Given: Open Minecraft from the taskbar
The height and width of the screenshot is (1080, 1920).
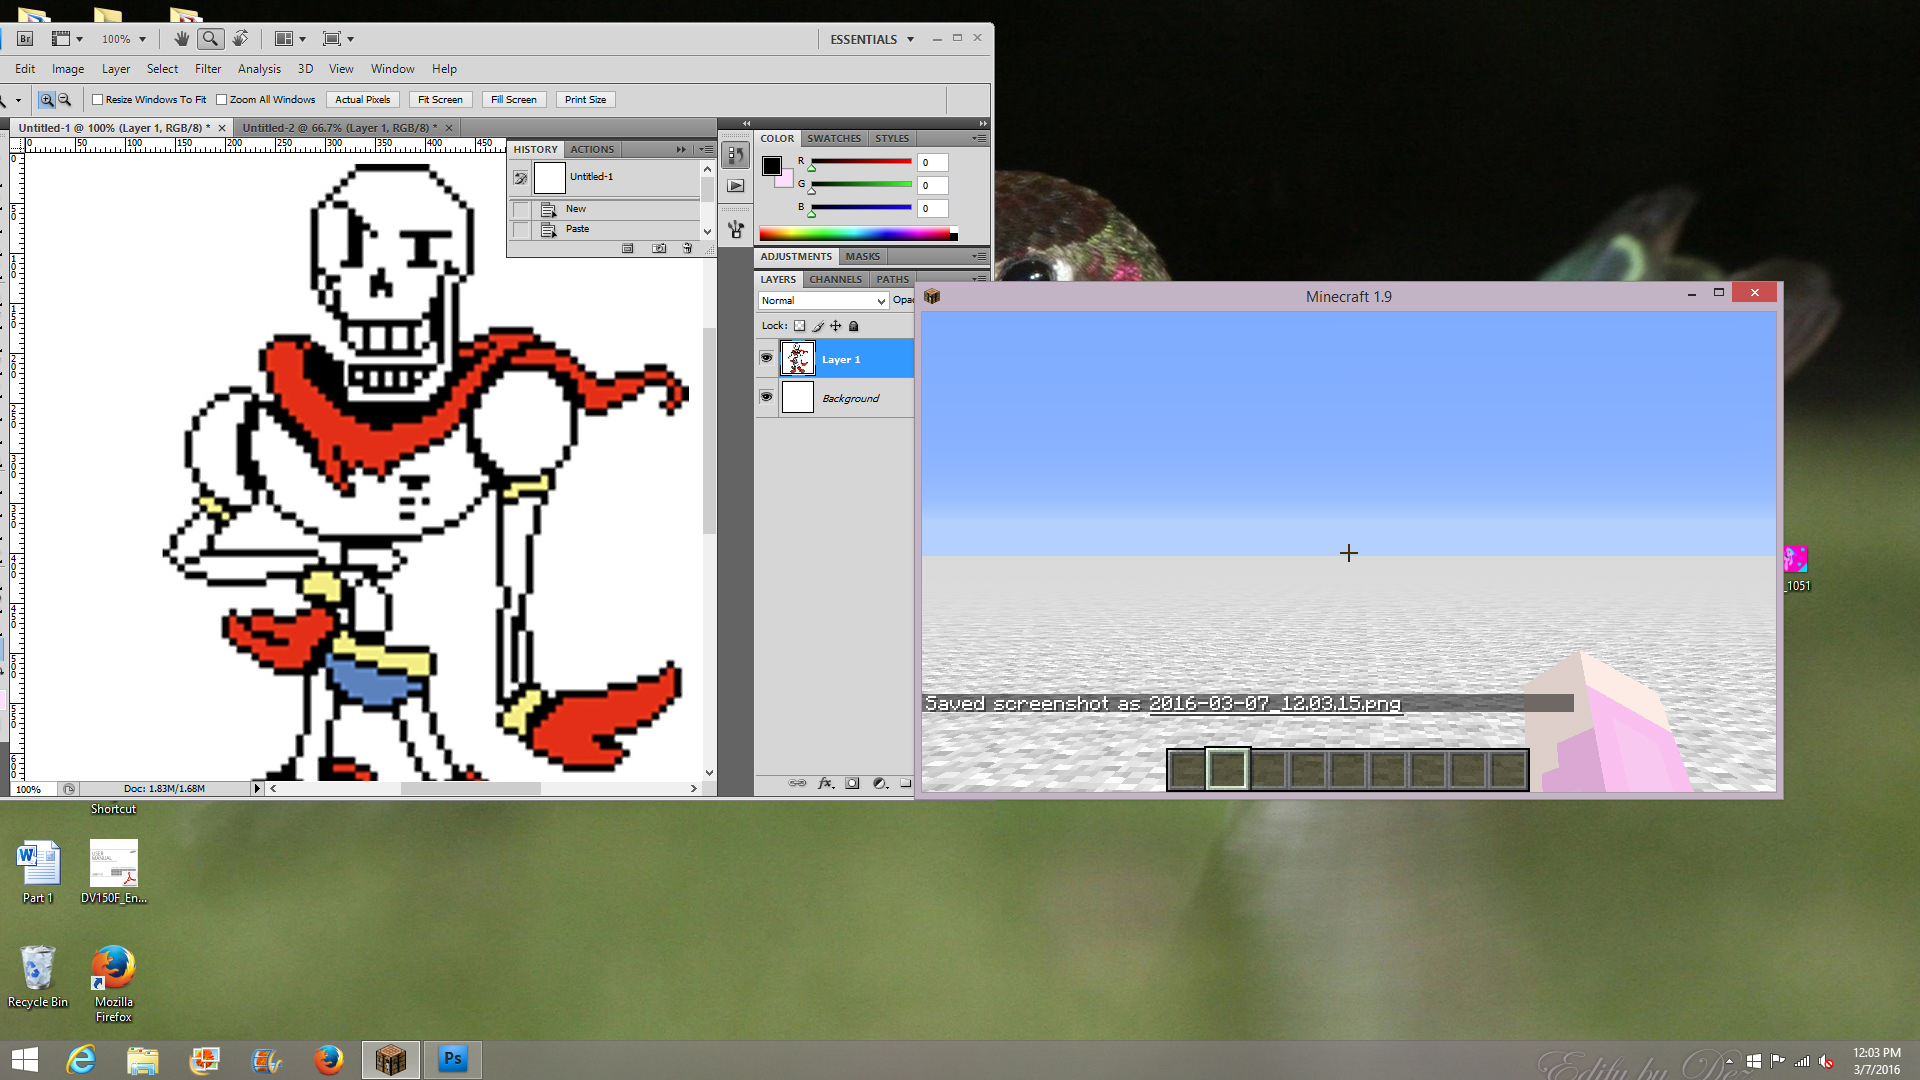Looking at the screenshot, I should click(x=390, y=1059).
